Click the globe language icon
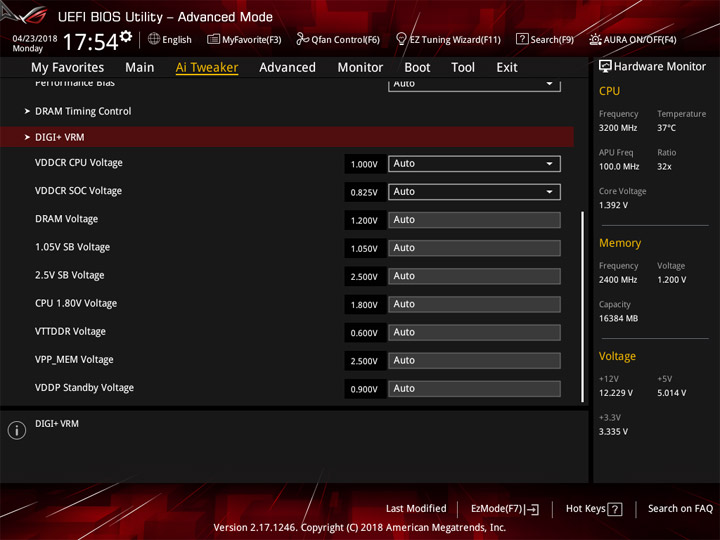Image resolution: width=720 pixels, height=540 pixels. [x=154, y=39]
